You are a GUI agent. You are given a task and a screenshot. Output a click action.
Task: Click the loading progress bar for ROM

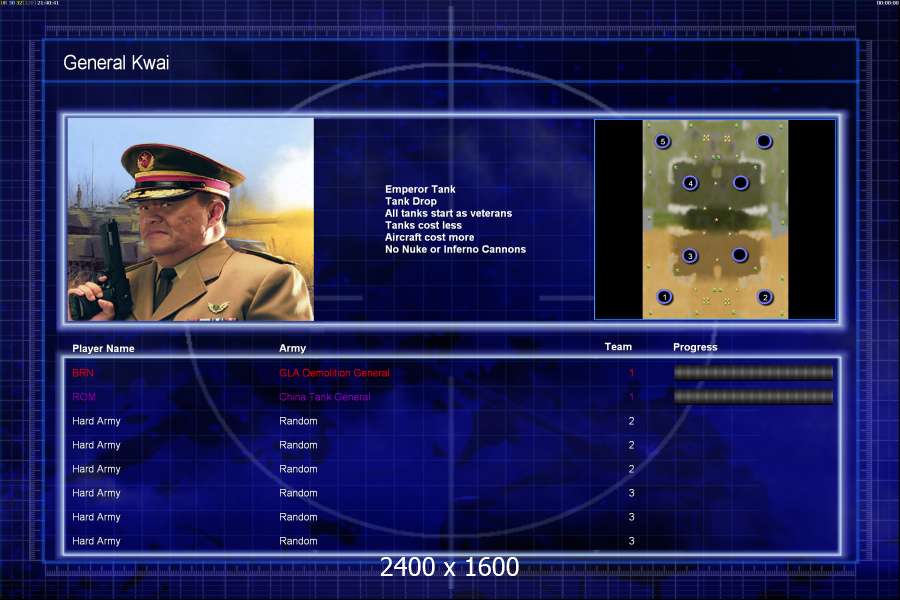click(x=753, y=396)
